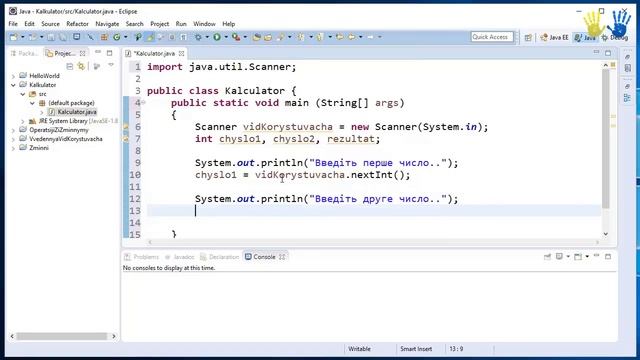Open the Navigate menu

[x=107, y=24]
